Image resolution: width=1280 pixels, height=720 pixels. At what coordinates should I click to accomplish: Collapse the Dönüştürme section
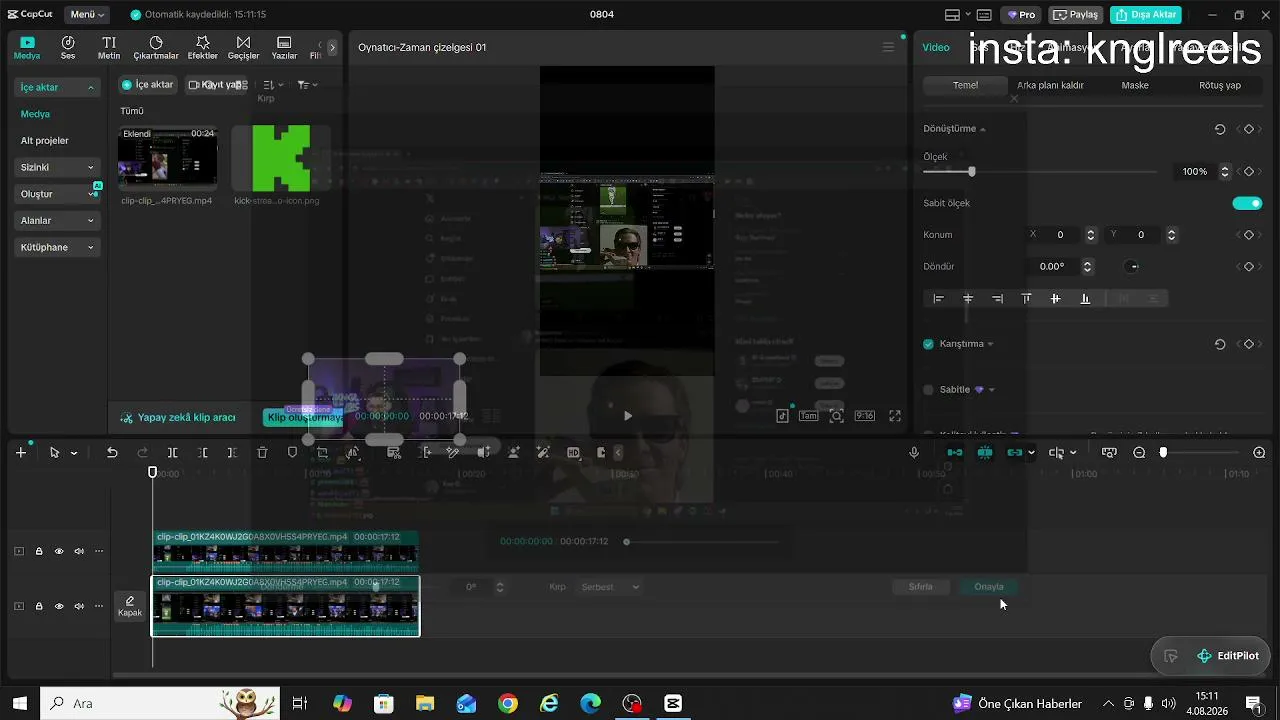coord(982,129)
